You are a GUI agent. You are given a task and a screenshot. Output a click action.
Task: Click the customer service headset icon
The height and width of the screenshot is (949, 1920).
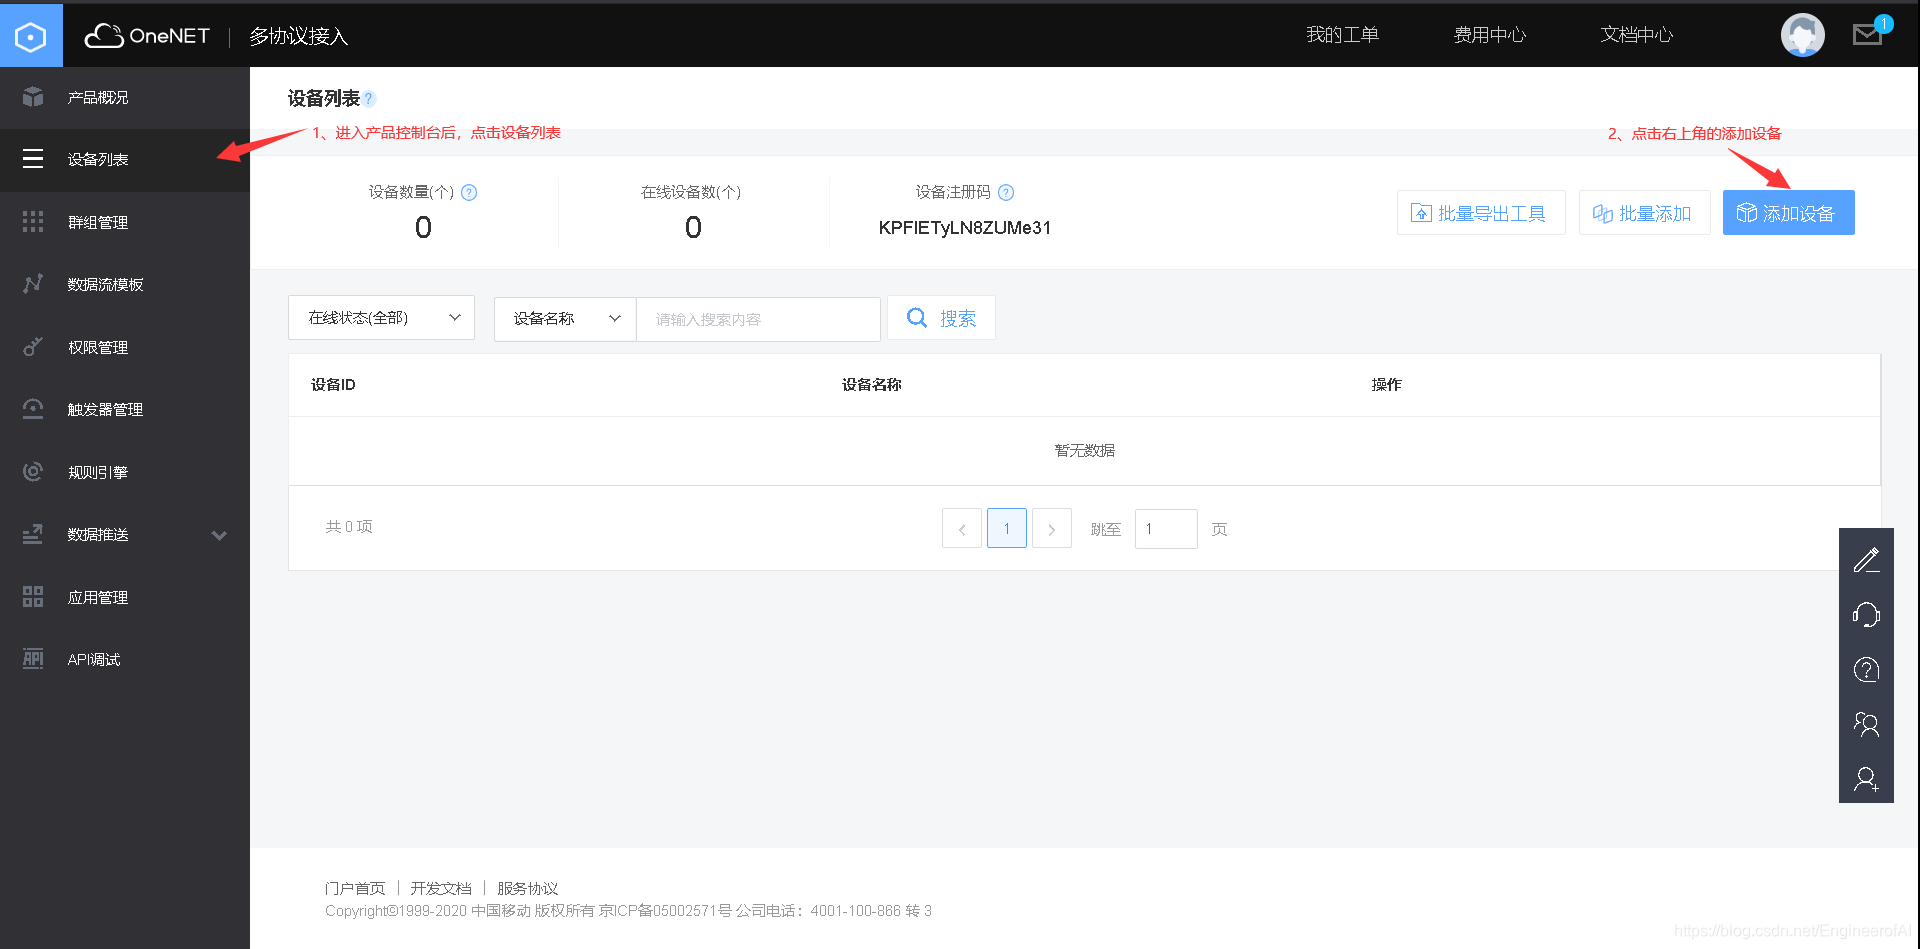[x=1866, y=615]
